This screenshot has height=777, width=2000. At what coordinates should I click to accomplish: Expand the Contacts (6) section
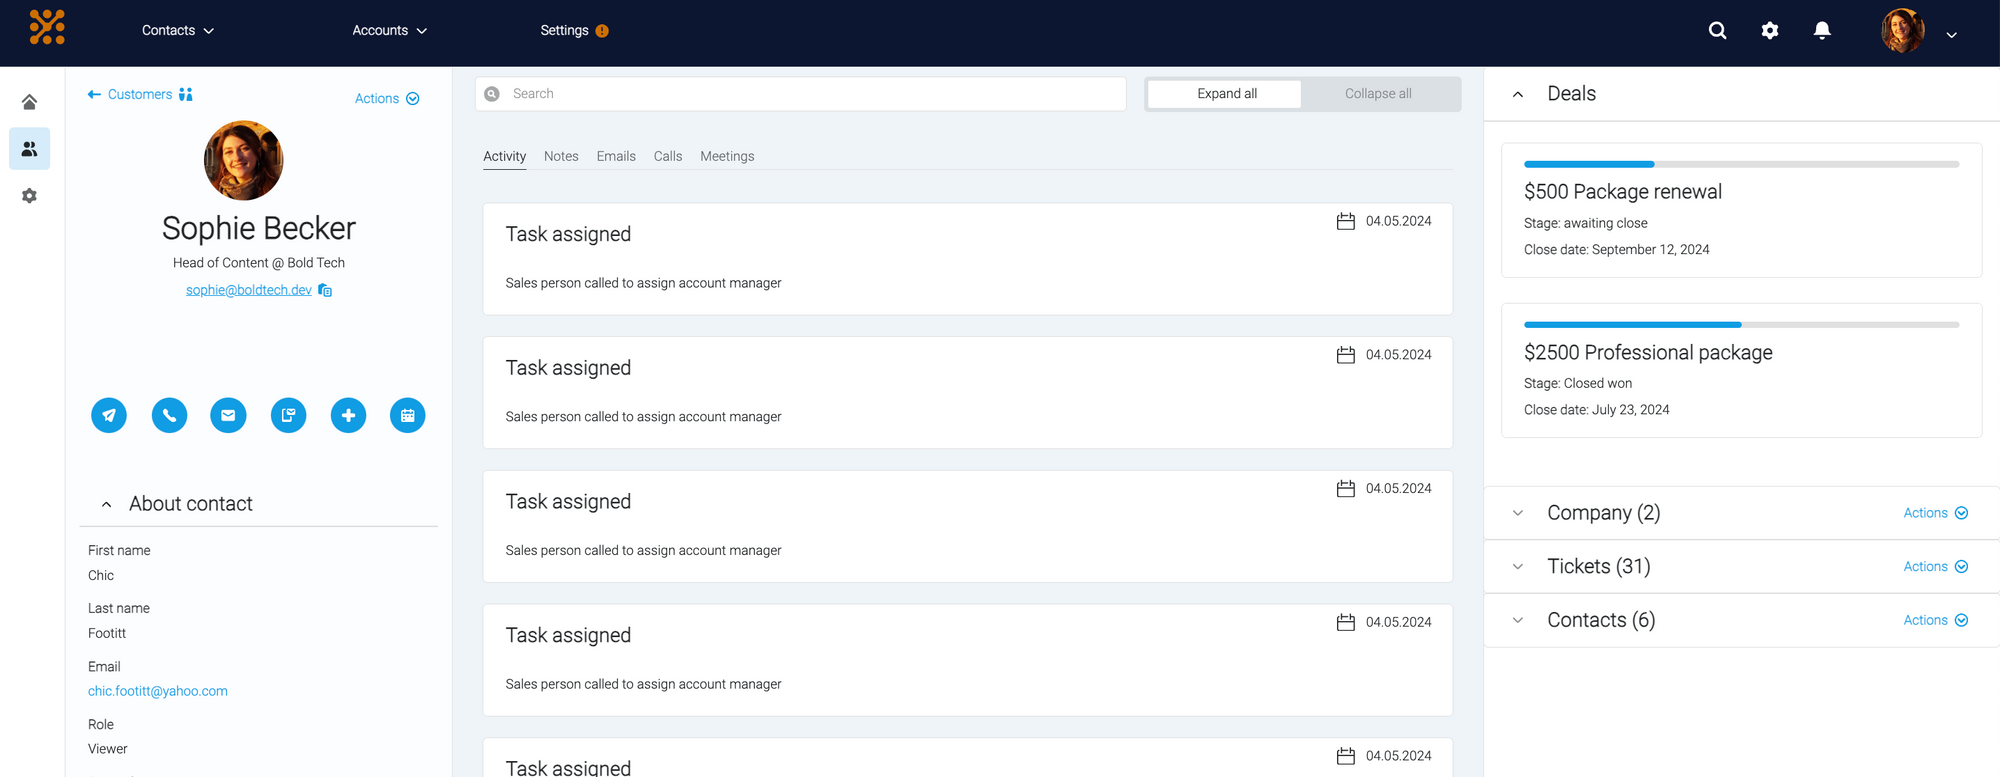1518,620
